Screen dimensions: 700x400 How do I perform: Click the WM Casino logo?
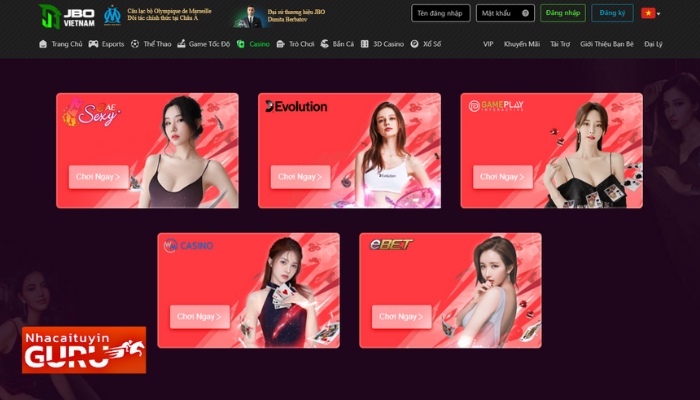click(x=188, y=246)
